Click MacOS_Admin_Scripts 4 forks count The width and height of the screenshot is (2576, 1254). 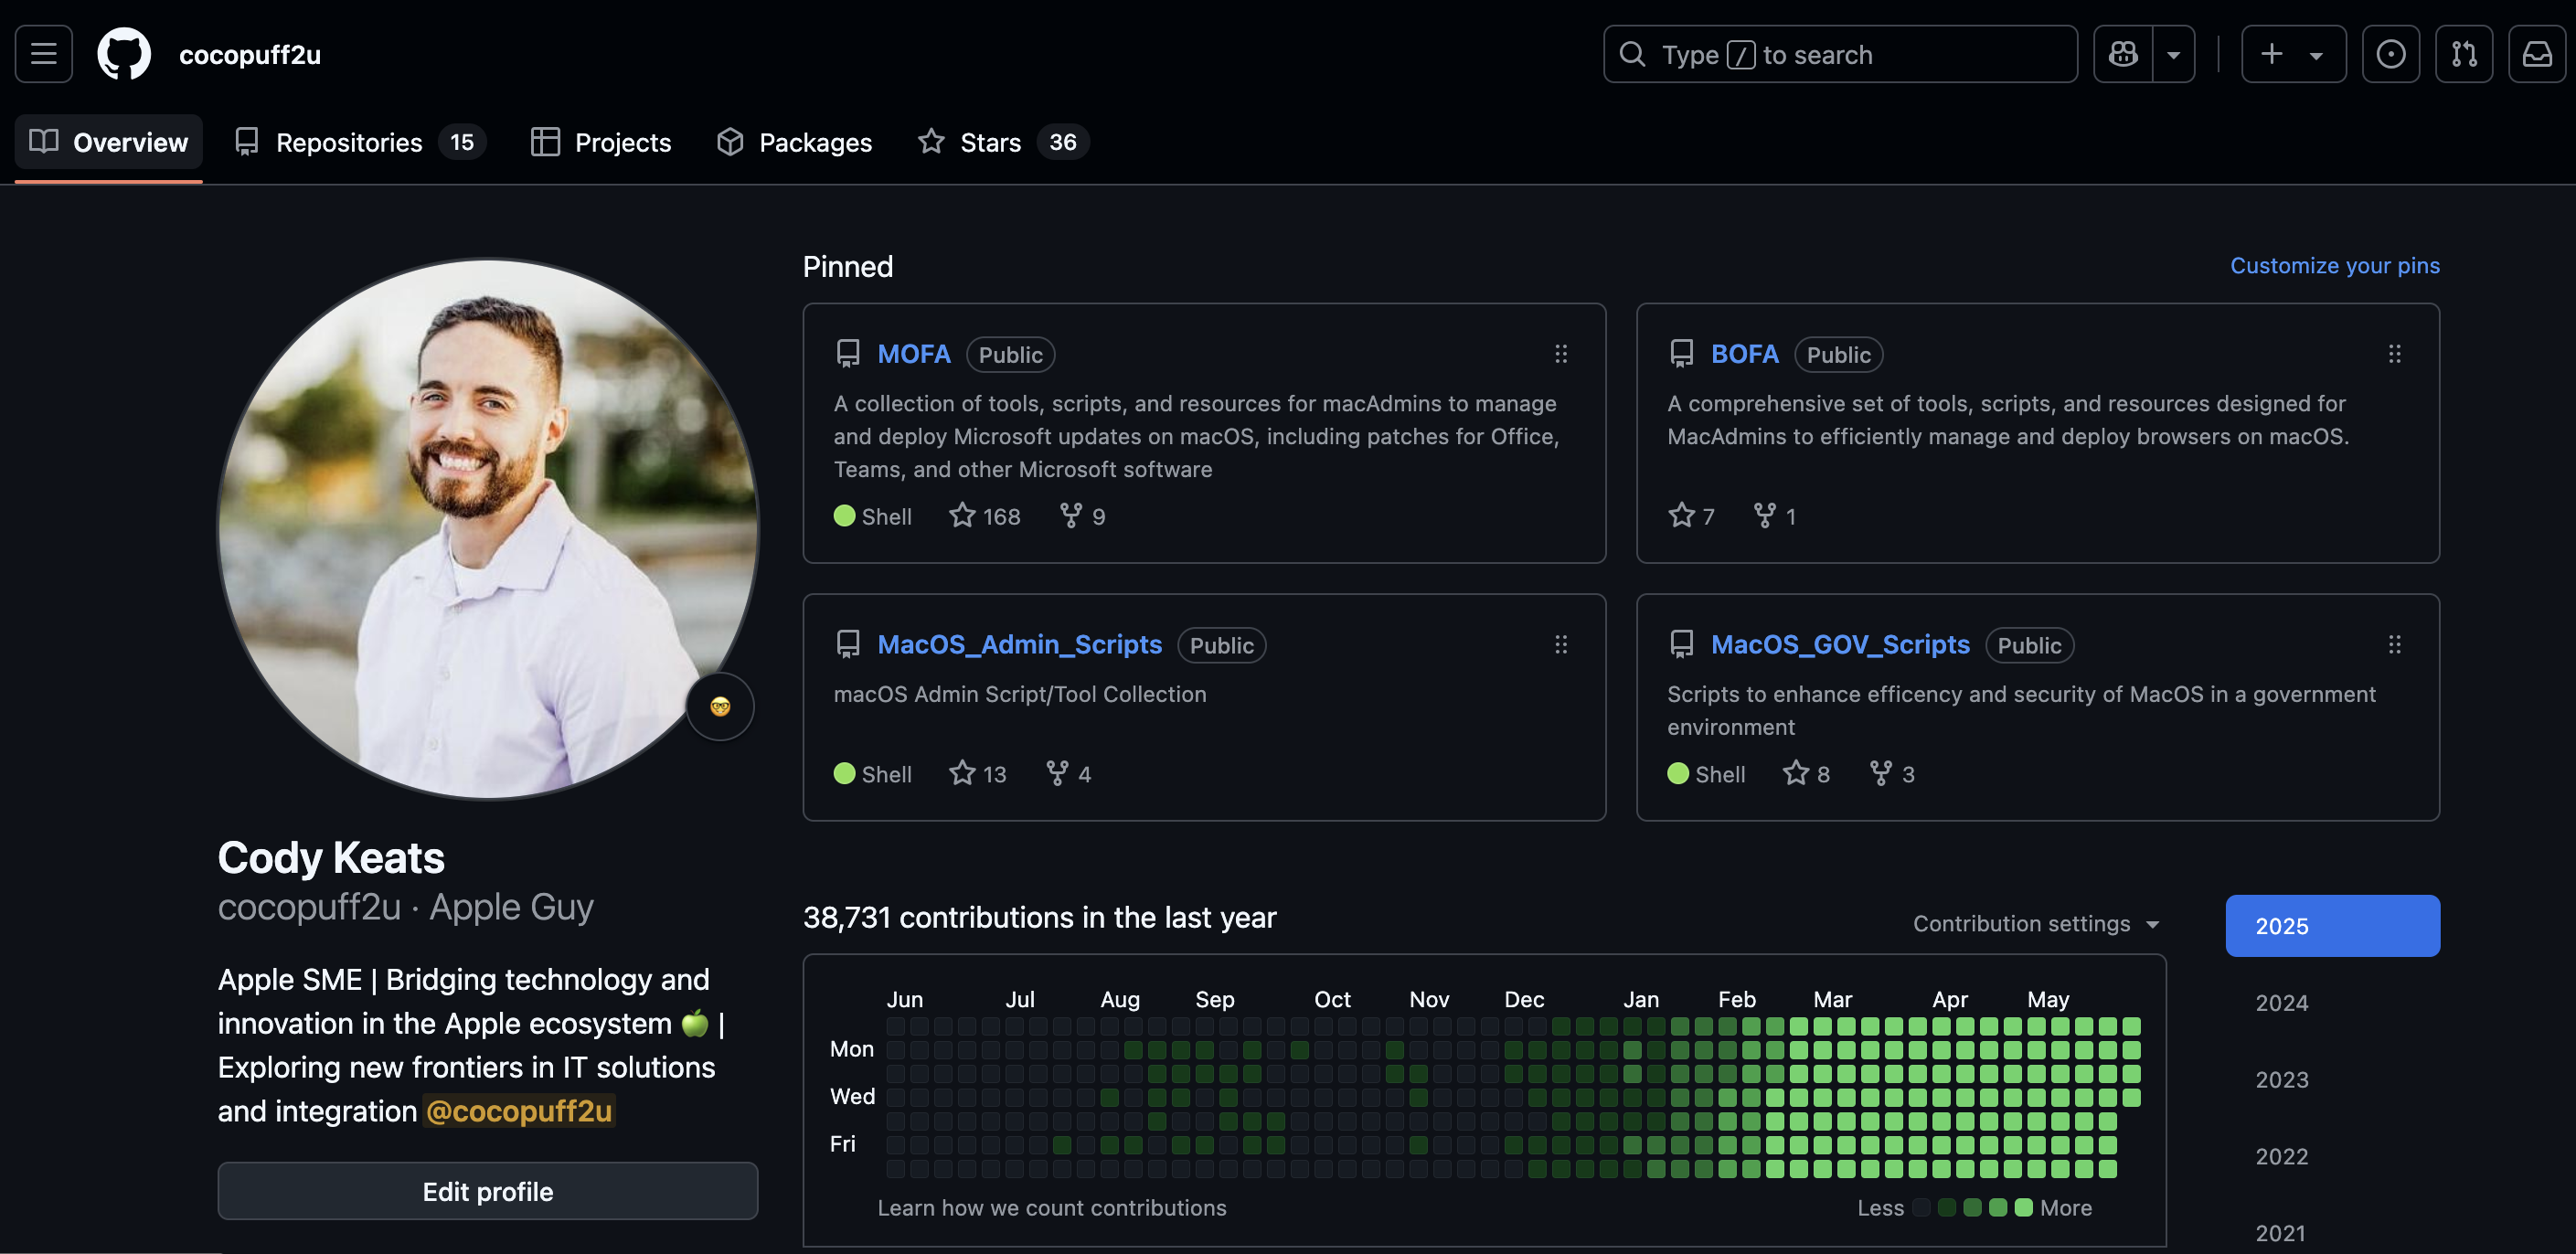(1068, 774)
